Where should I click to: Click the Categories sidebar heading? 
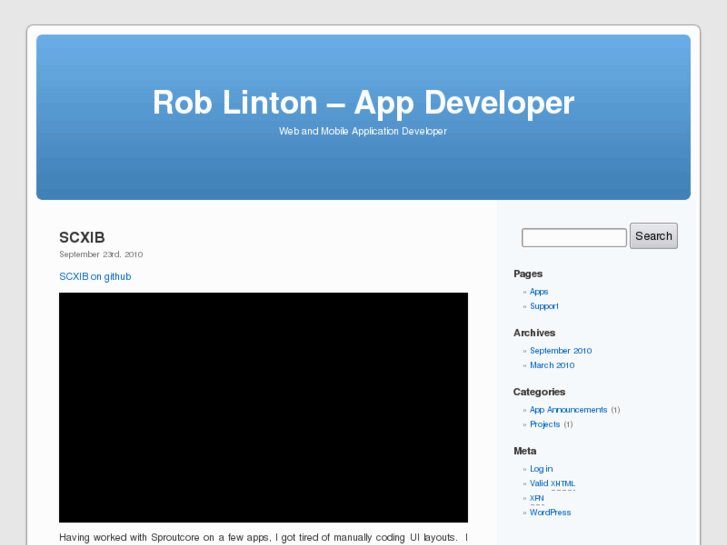pos(539,392)
